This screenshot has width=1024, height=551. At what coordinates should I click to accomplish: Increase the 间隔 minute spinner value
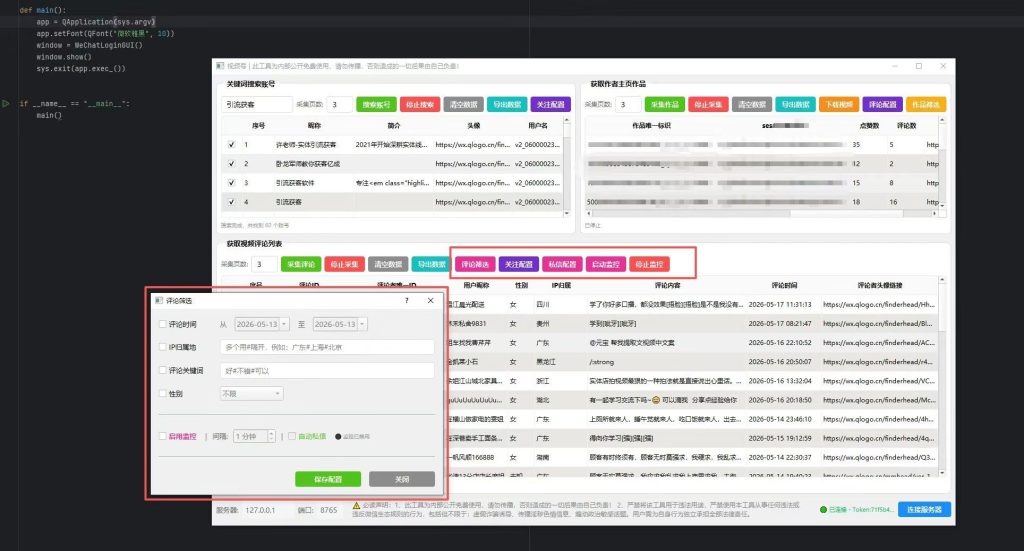pos(271,433)
